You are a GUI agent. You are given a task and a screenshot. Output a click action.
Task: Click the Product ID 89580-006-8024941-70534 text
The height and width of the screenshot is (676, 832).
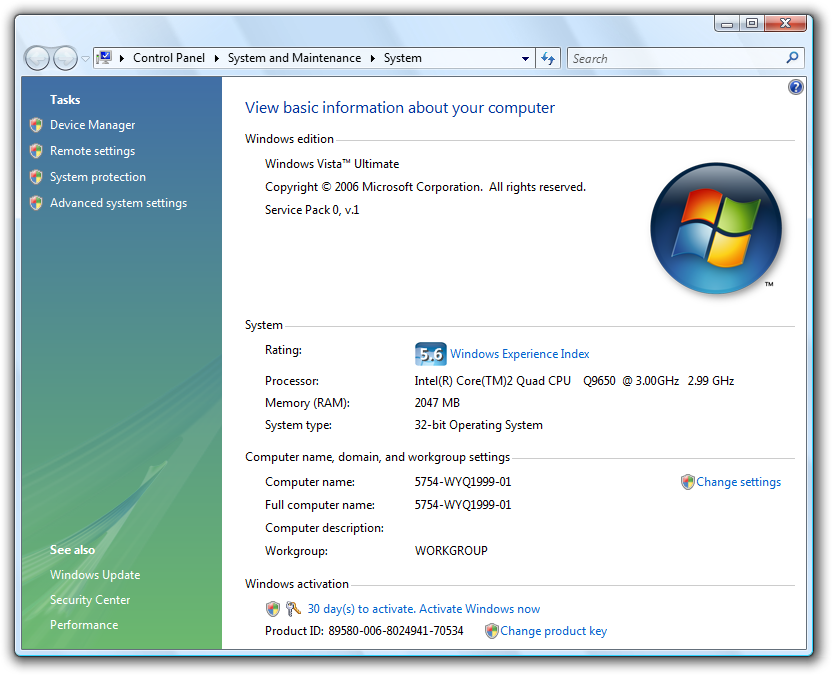click(x=364, y=631)
